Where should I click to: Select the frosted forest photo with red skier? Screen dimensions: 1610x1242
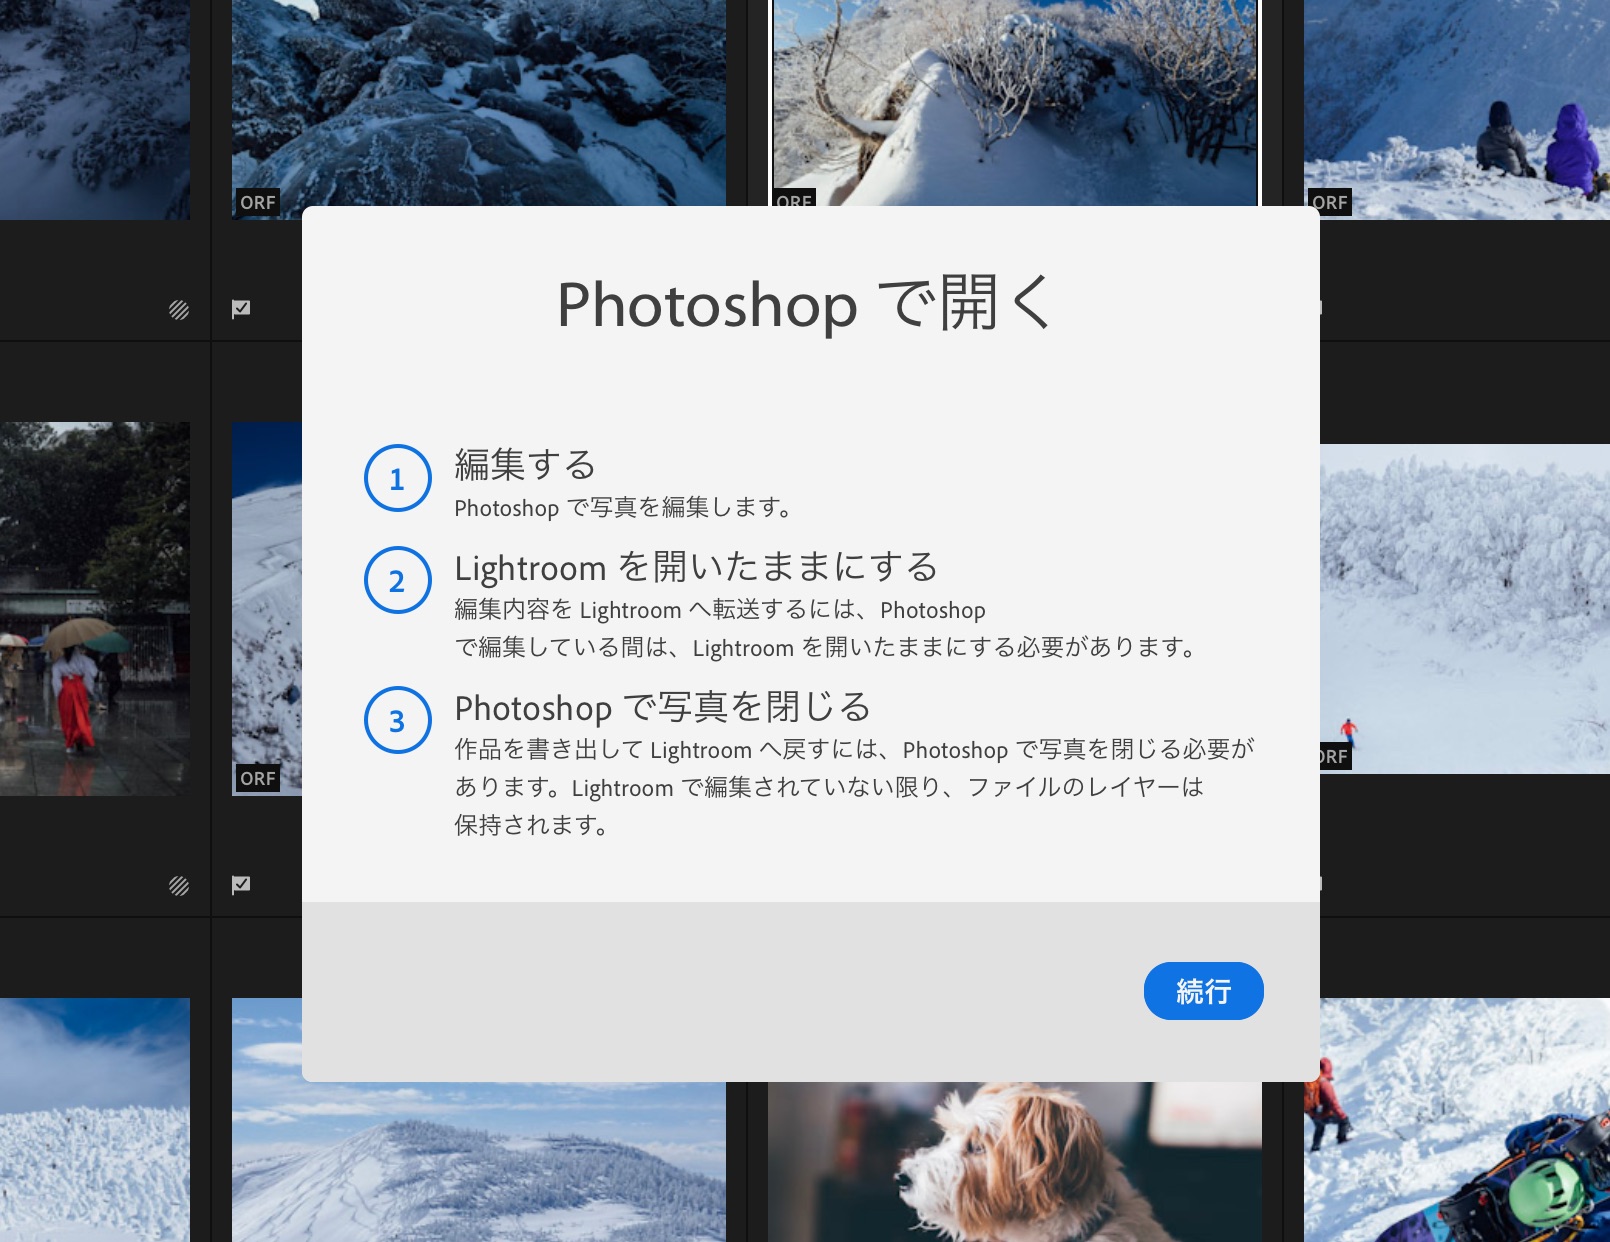(x=1465, y=609)
